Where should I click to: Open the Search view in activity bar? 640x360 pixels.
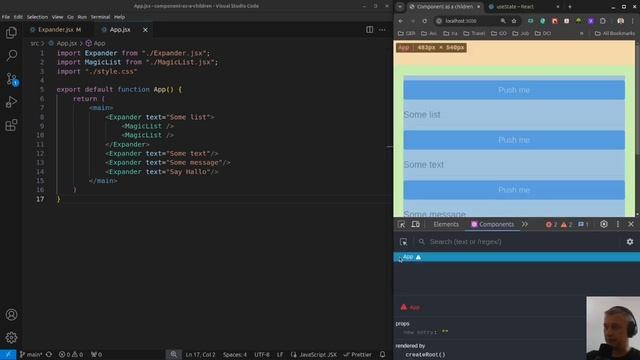click(x=11, y=55)
